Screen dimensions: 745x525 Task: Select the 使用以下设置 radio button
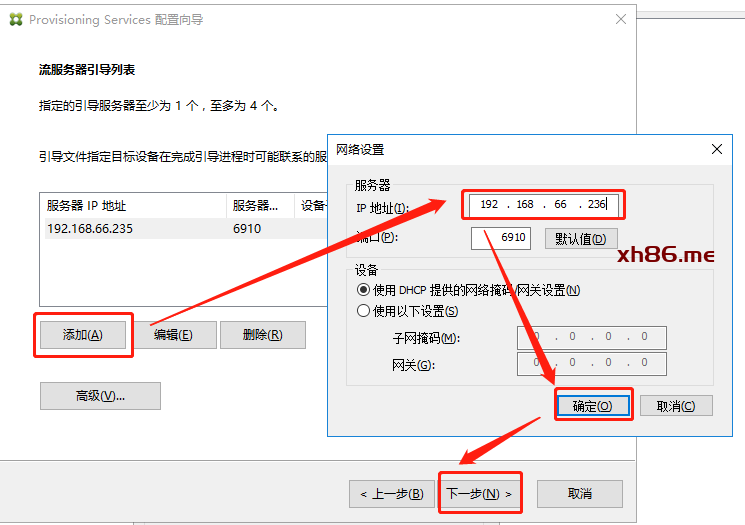pyautogui.click(x=364, y=311)
